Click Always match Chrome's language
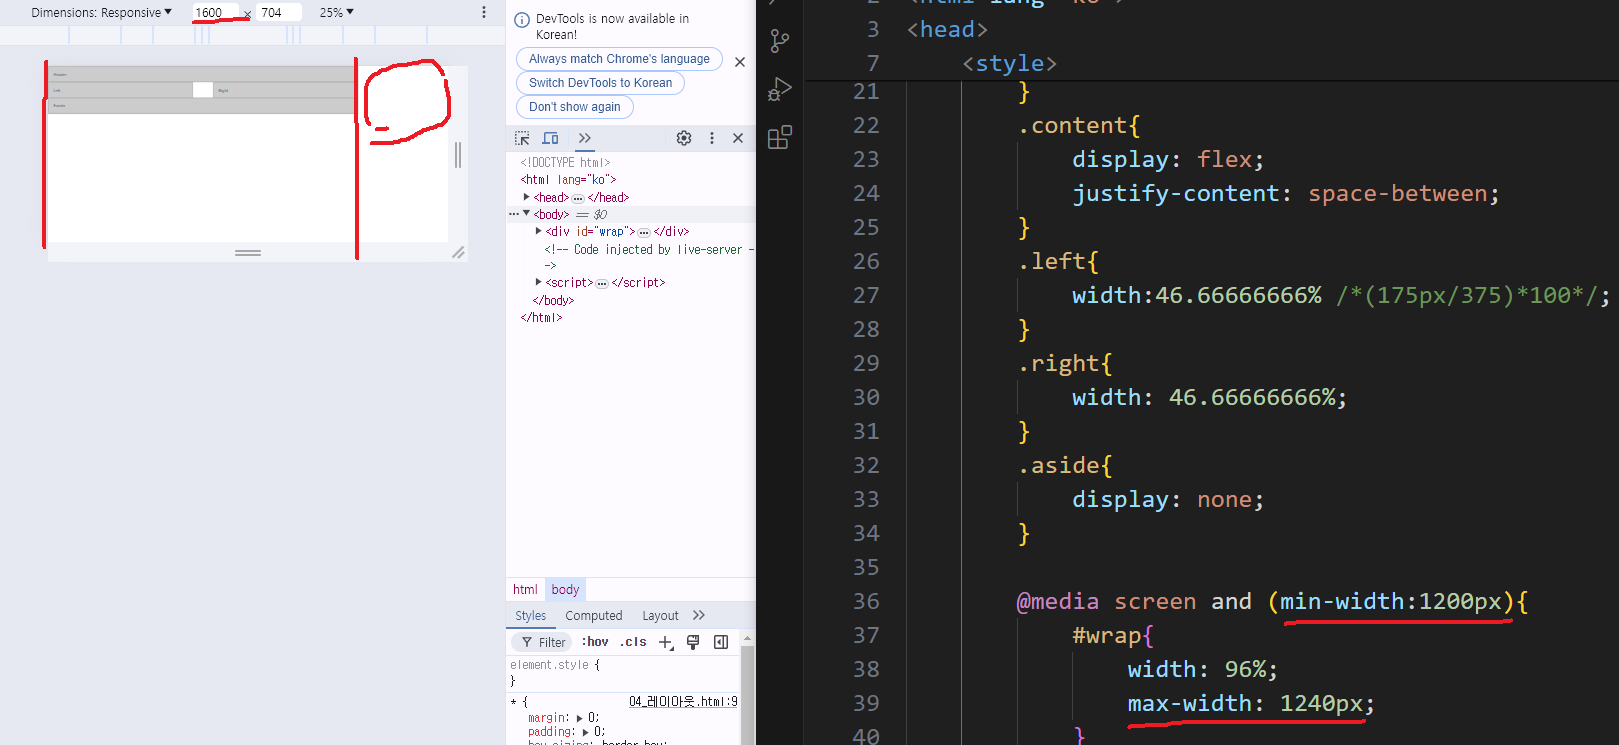The image size is (1619, 745). click(619, 59)
